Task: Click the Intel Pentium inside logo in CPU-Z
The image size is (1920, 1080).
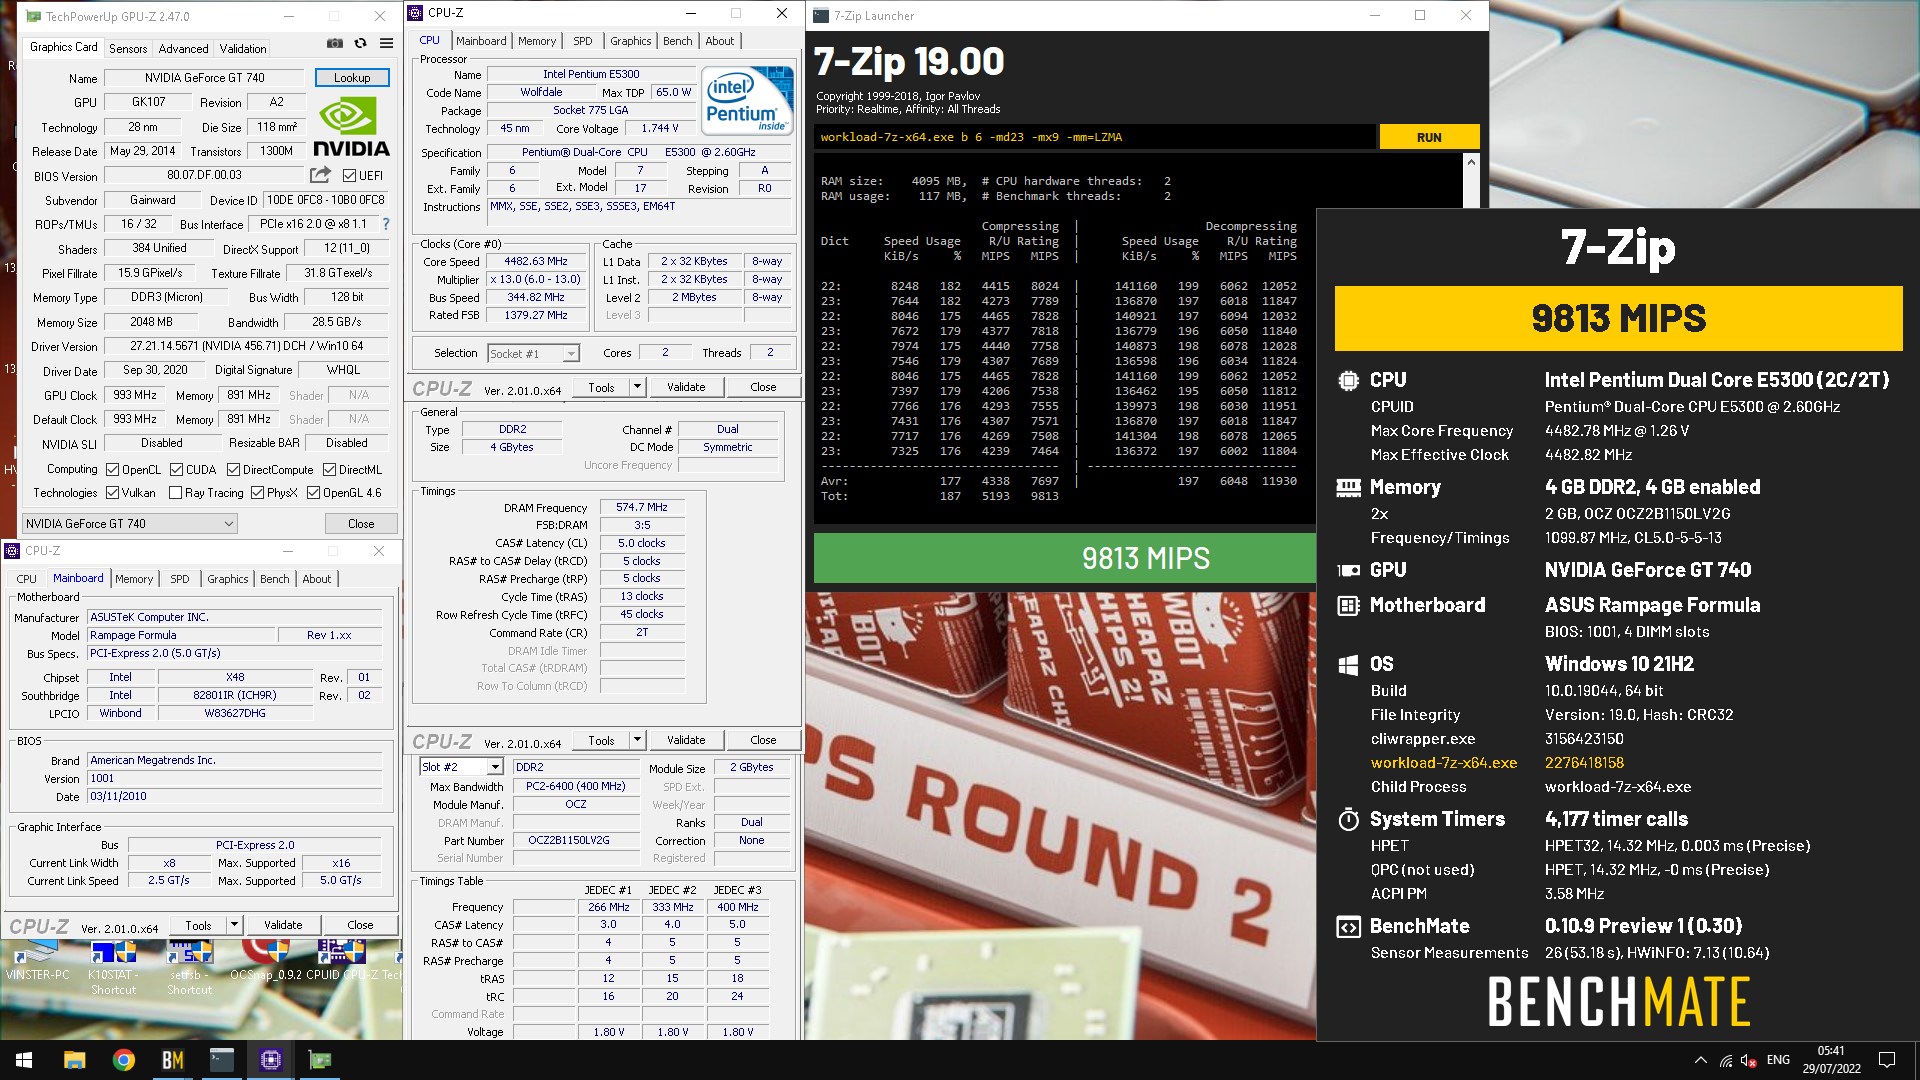Action: coord(747,100)
